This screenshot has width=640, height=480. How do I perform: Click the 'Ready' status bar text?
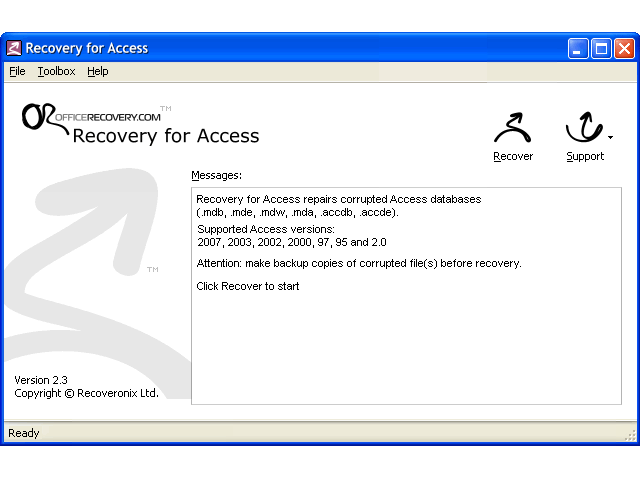coord(24,433)
